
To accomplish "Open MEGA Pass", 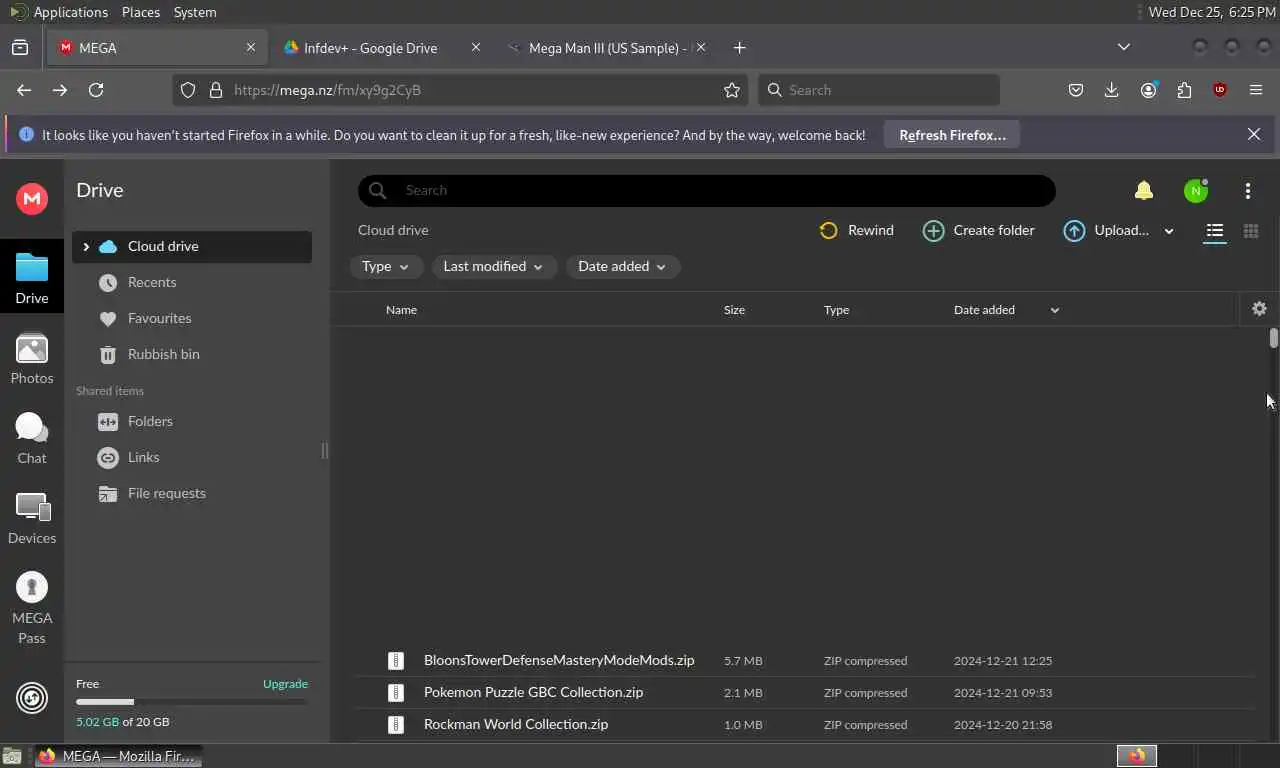I will tap(32, 608).
